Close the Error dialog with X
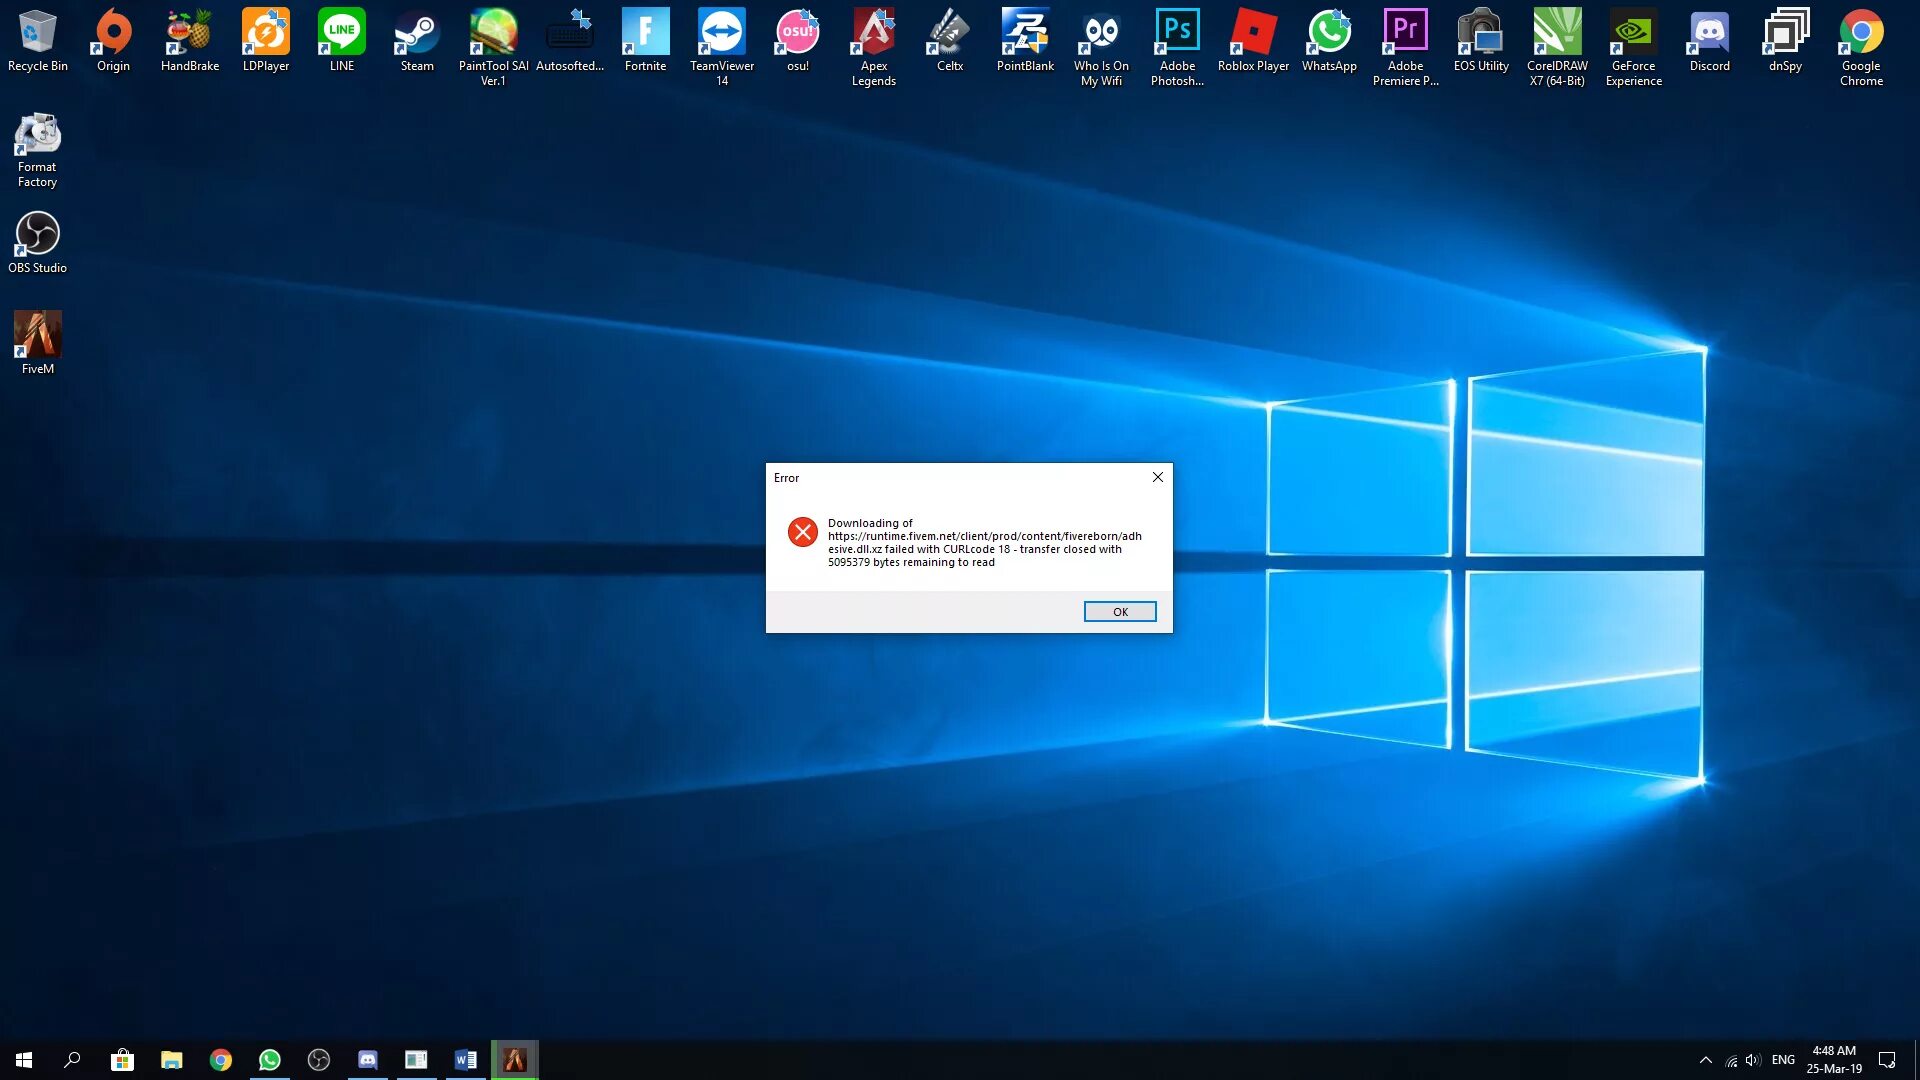This screenshot has width=1920, height=1080. 1157,477
